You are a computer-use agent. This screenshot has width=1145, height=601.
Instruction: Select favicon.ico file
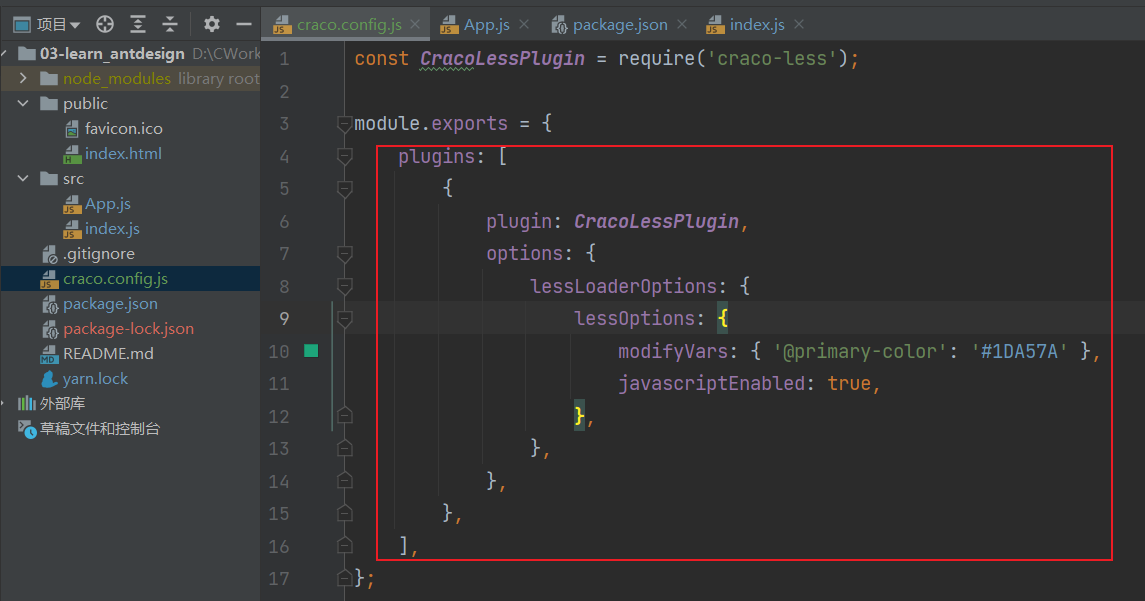(123, 129)
